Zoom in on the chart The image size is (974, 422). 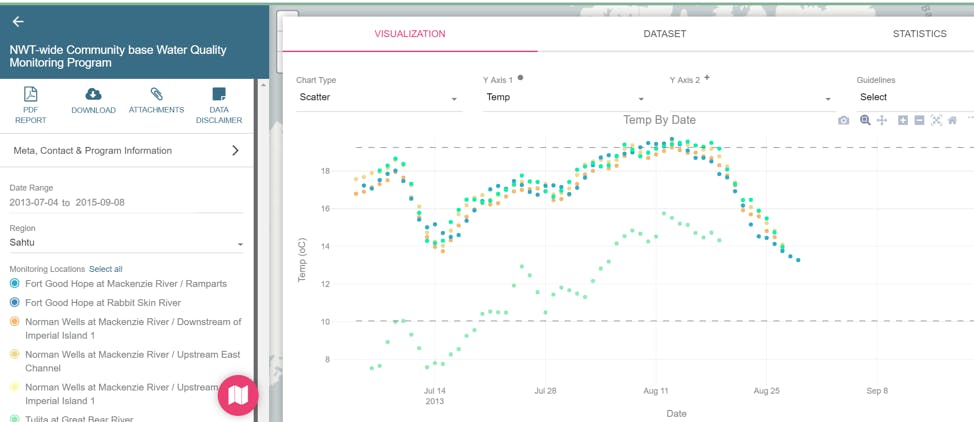pos(903,121)
